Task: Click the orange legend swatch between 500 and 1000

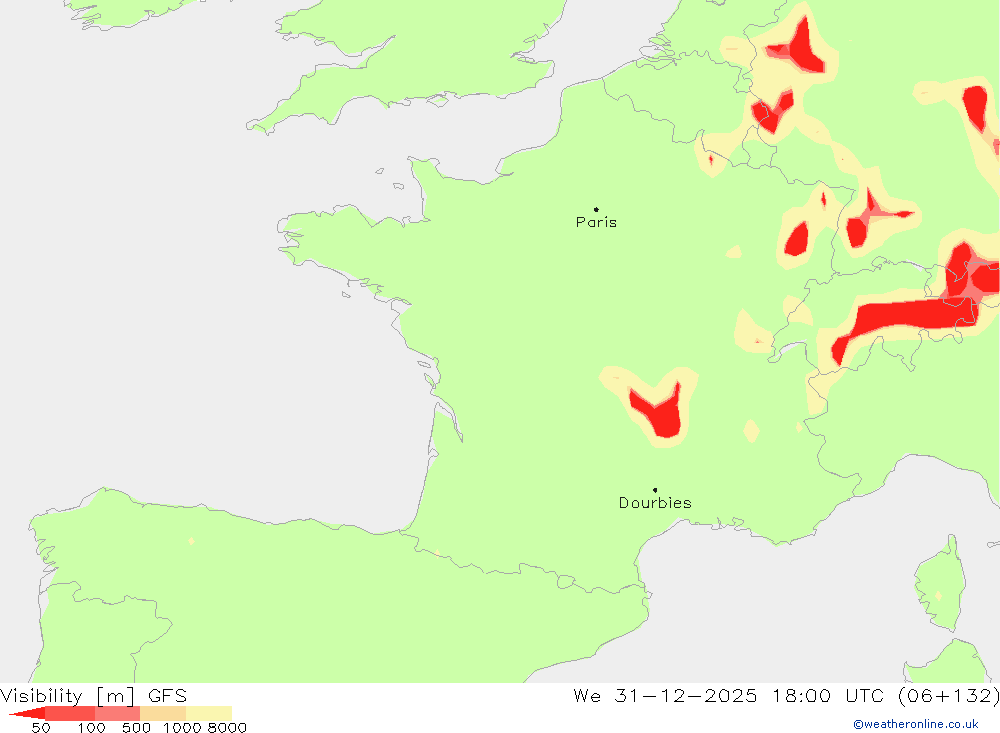Action: pyautogui.click(x=163, y=713)
